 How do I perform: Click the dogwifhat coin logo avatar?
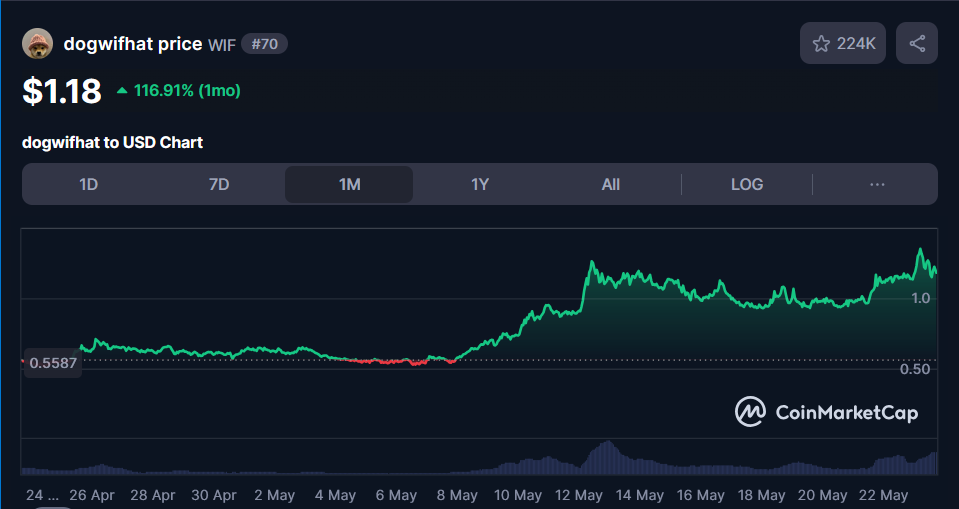click(37, 43)
